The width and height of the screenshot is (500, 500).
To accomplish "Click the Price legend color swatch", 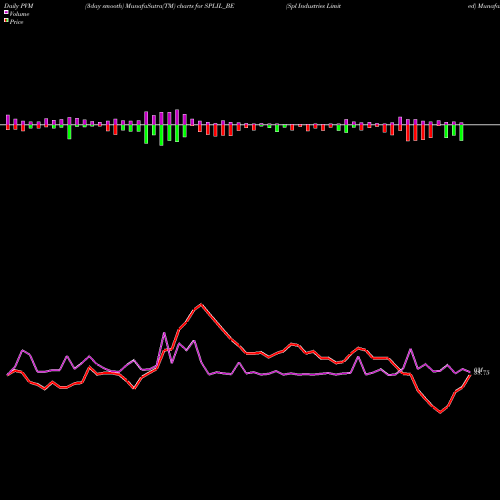I will point(6,21).
